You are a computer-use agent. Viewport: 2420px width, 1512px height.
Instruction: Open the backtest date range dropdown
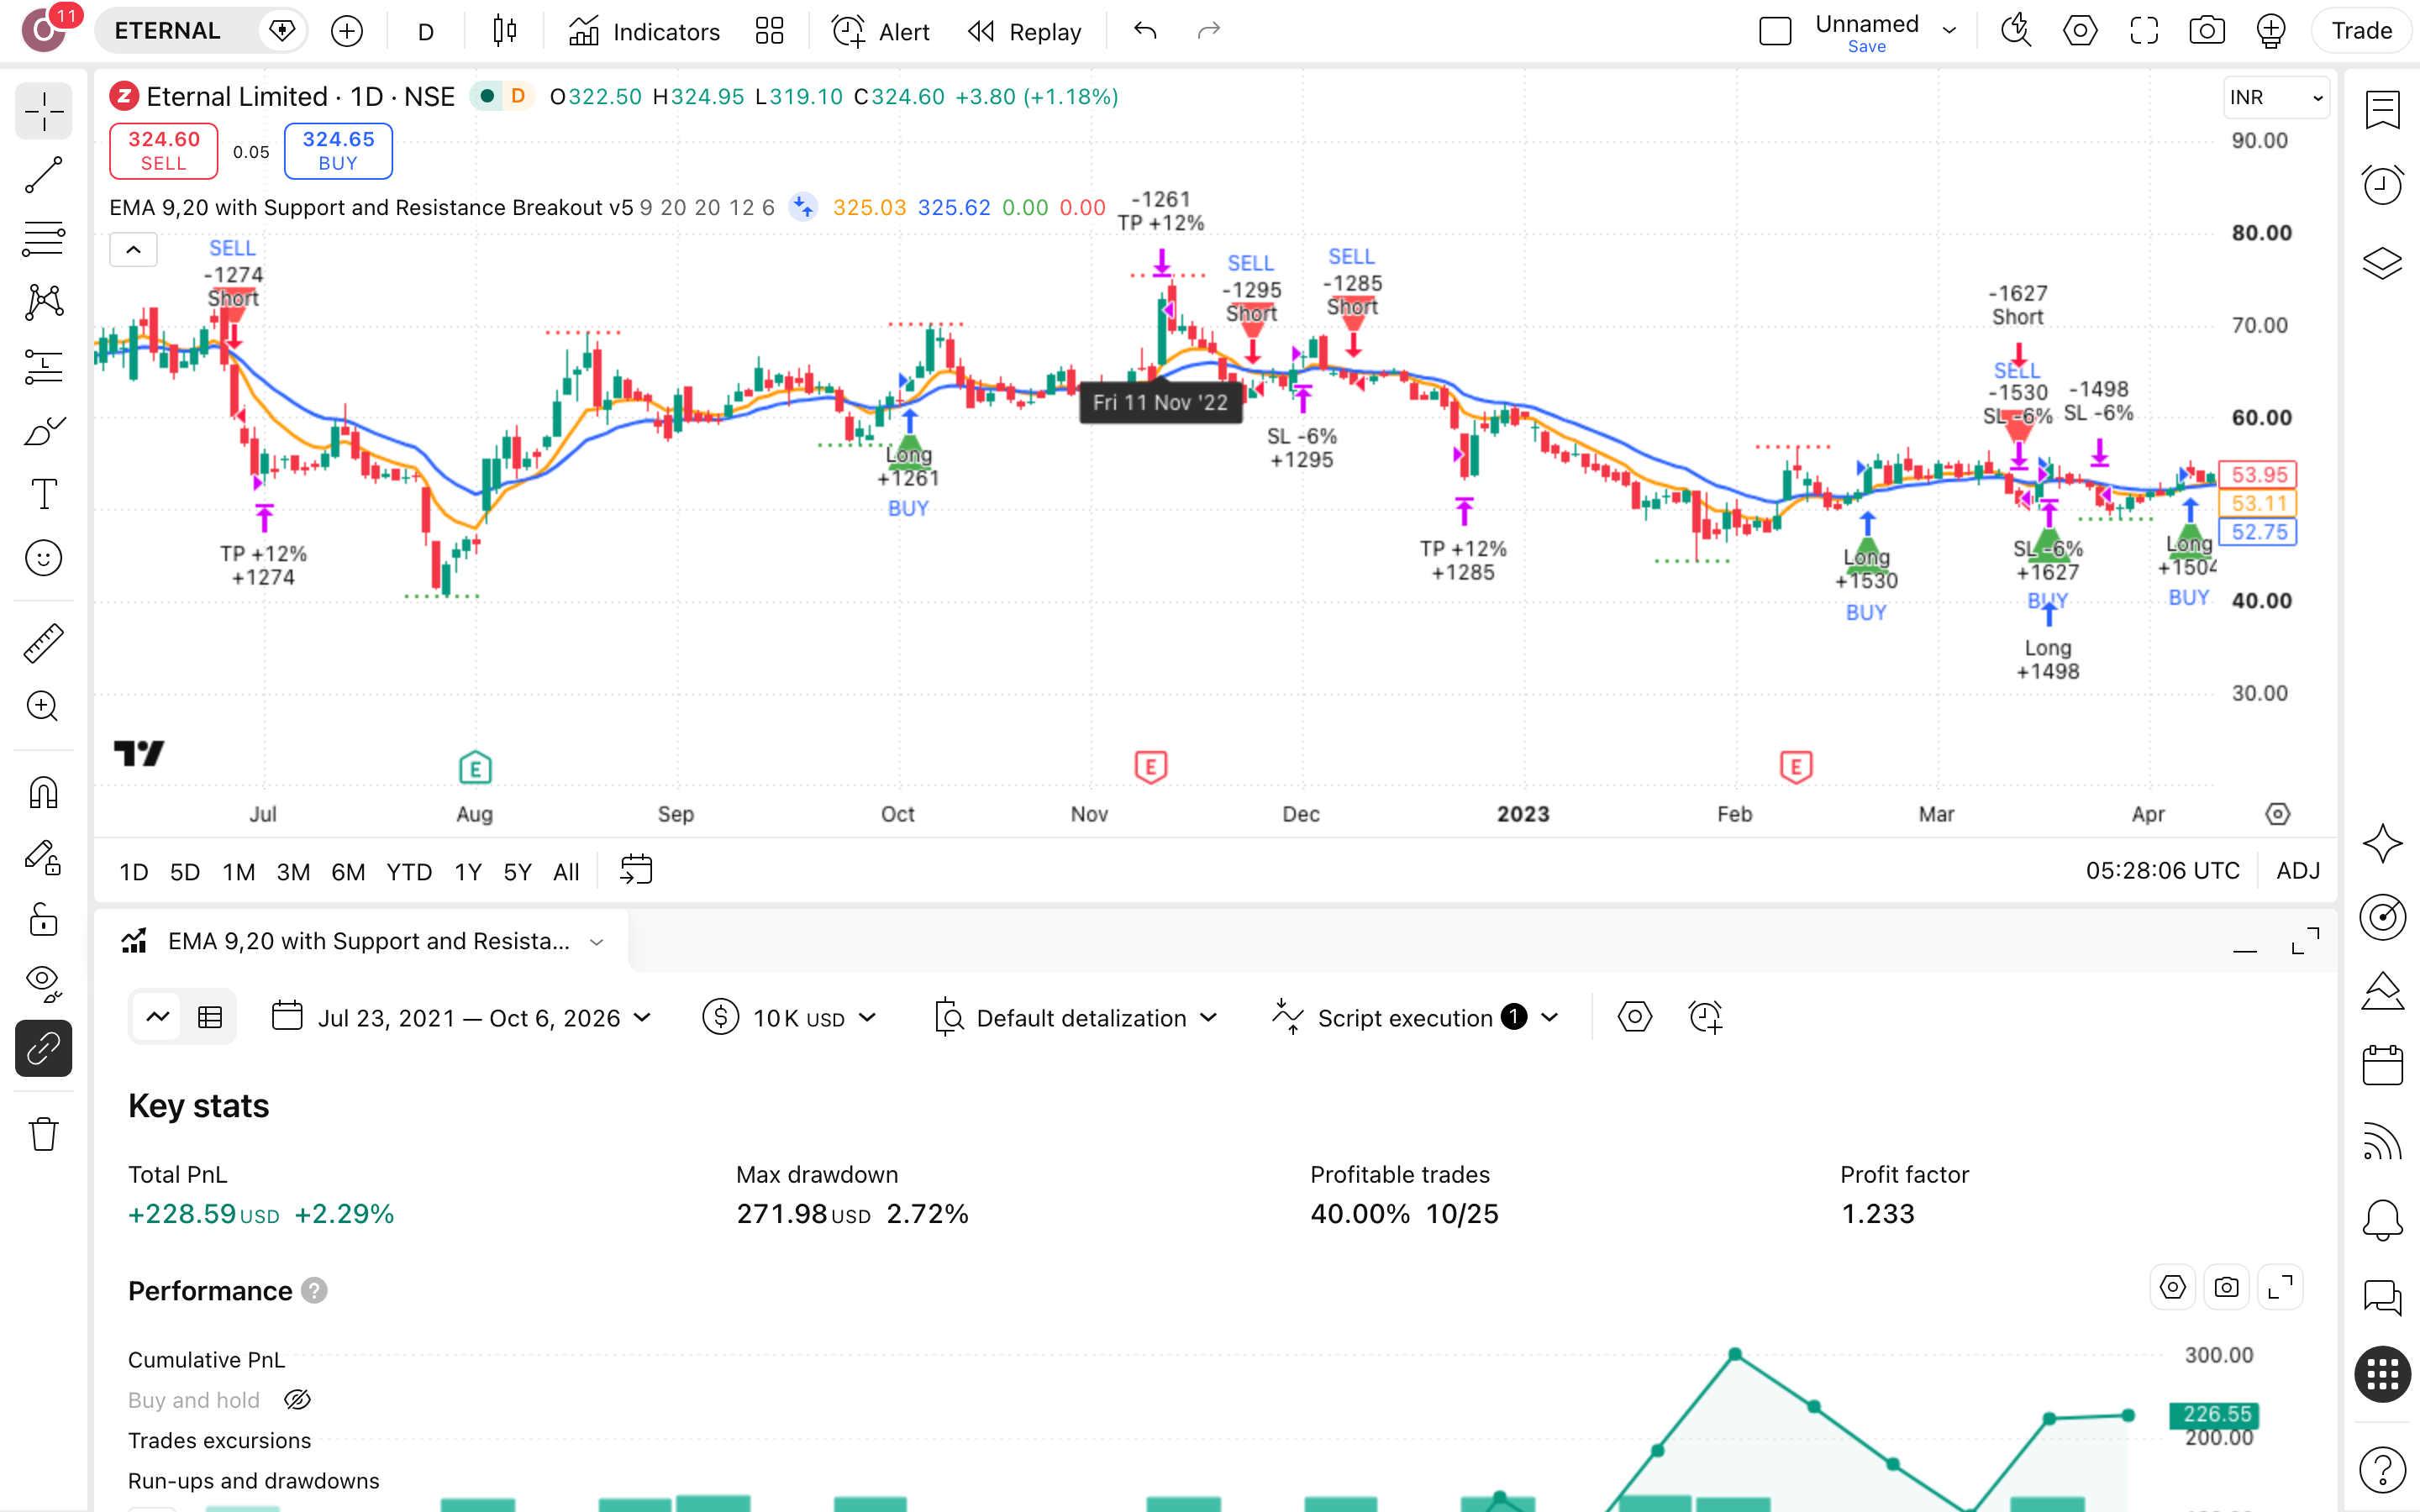(462, 1018)
